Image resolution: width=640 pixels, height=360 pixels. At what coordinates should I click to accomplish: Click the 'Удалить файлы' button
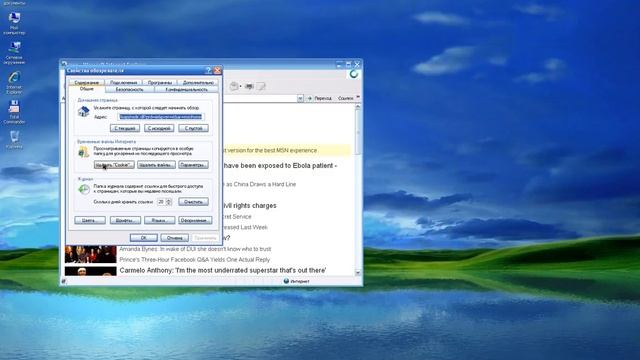(x=156, y=165)
